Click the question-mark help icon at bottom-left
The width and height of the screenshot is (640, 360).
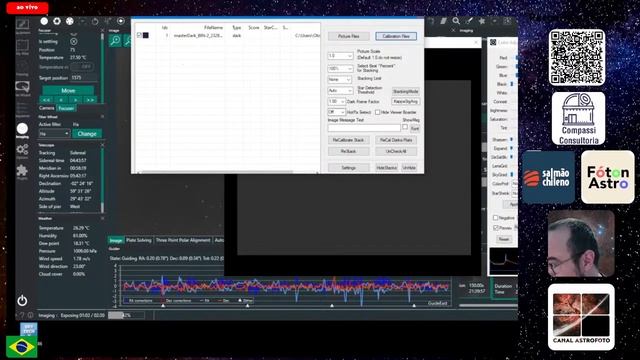pos(22,316)
